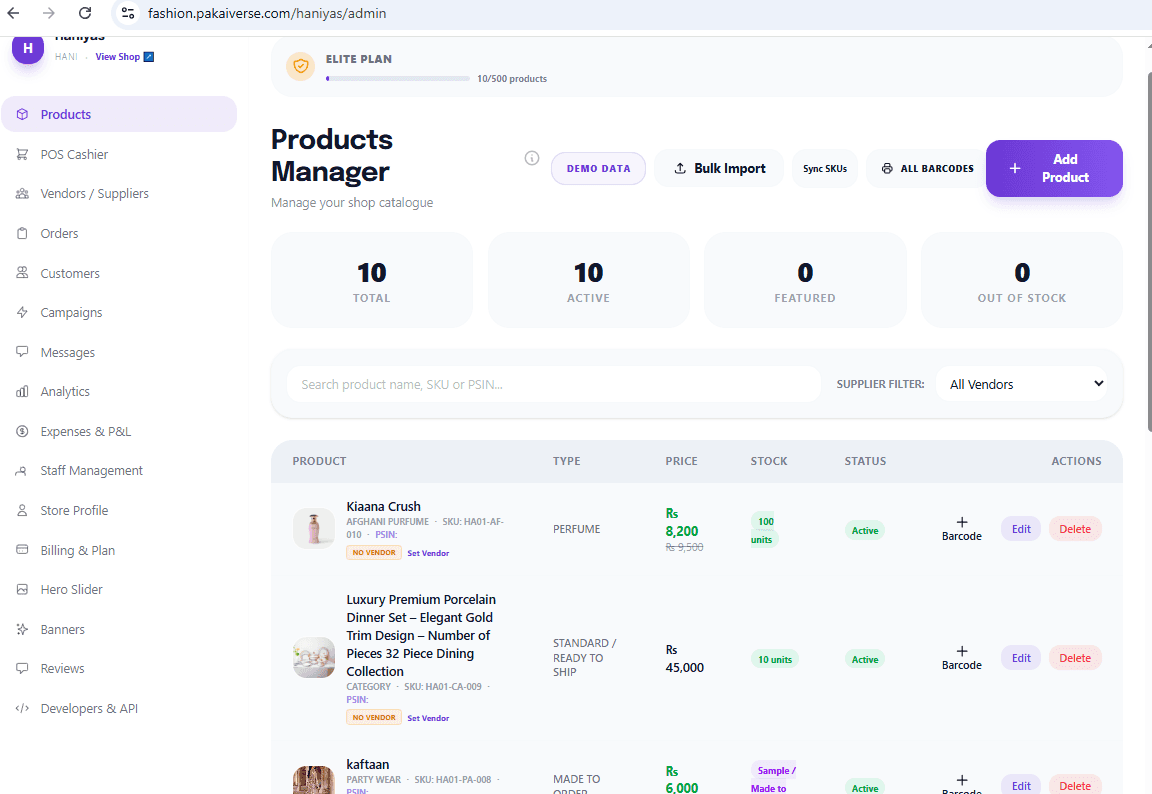The image size is (1152, 794).
Task: Click the '10 units' stock badge
Action: (x=774, y=659)
